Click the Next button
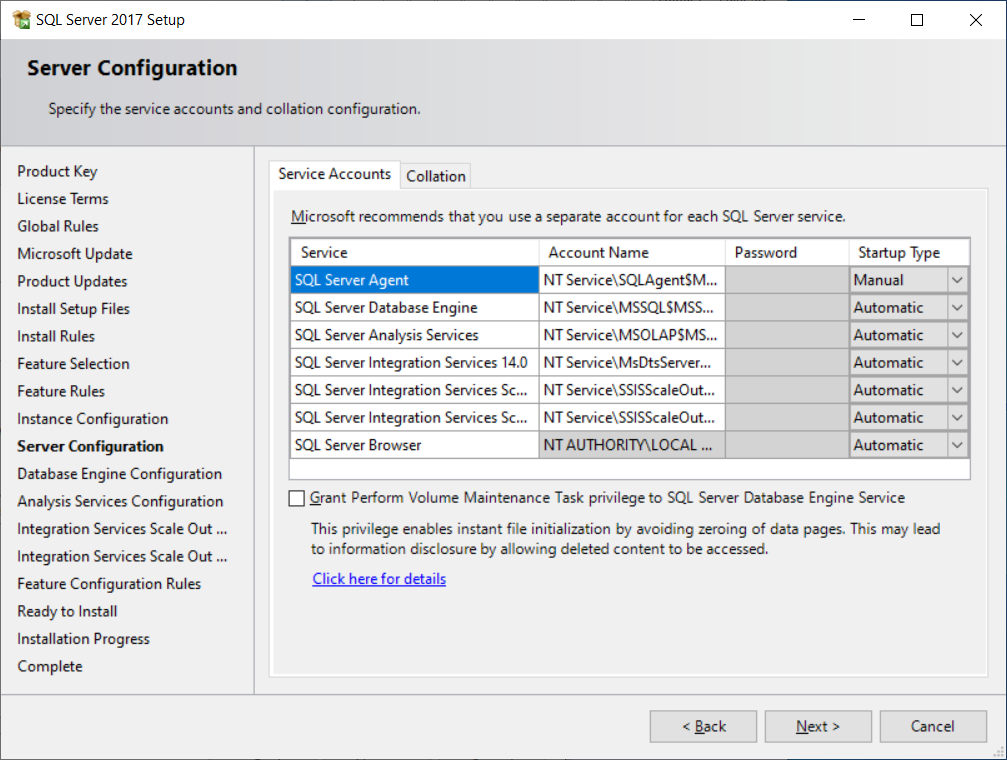 pos(817,727)
